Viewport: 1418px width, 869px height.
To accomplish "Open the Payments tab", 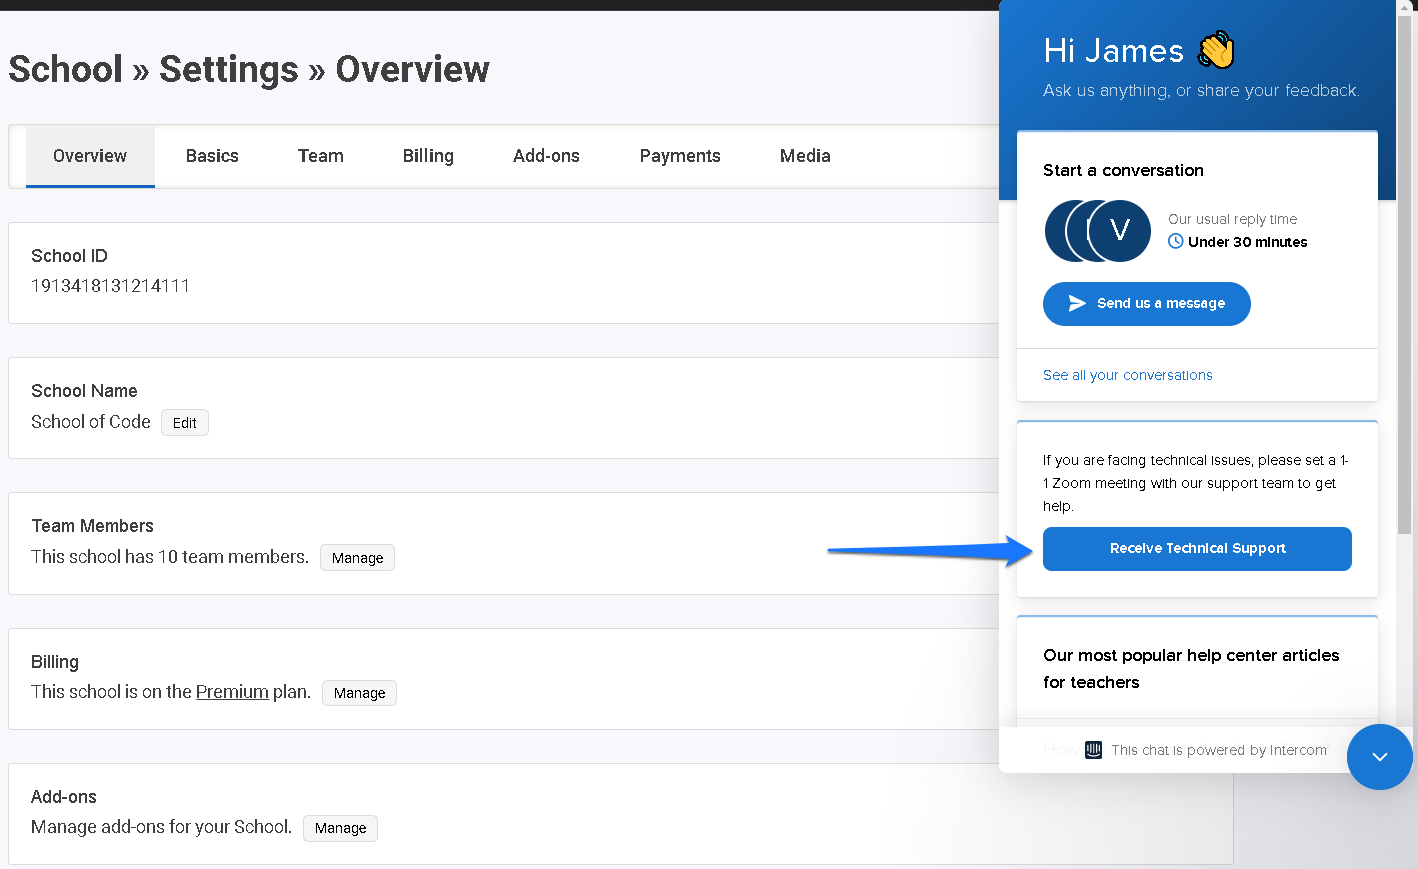I will click(680, 156).
